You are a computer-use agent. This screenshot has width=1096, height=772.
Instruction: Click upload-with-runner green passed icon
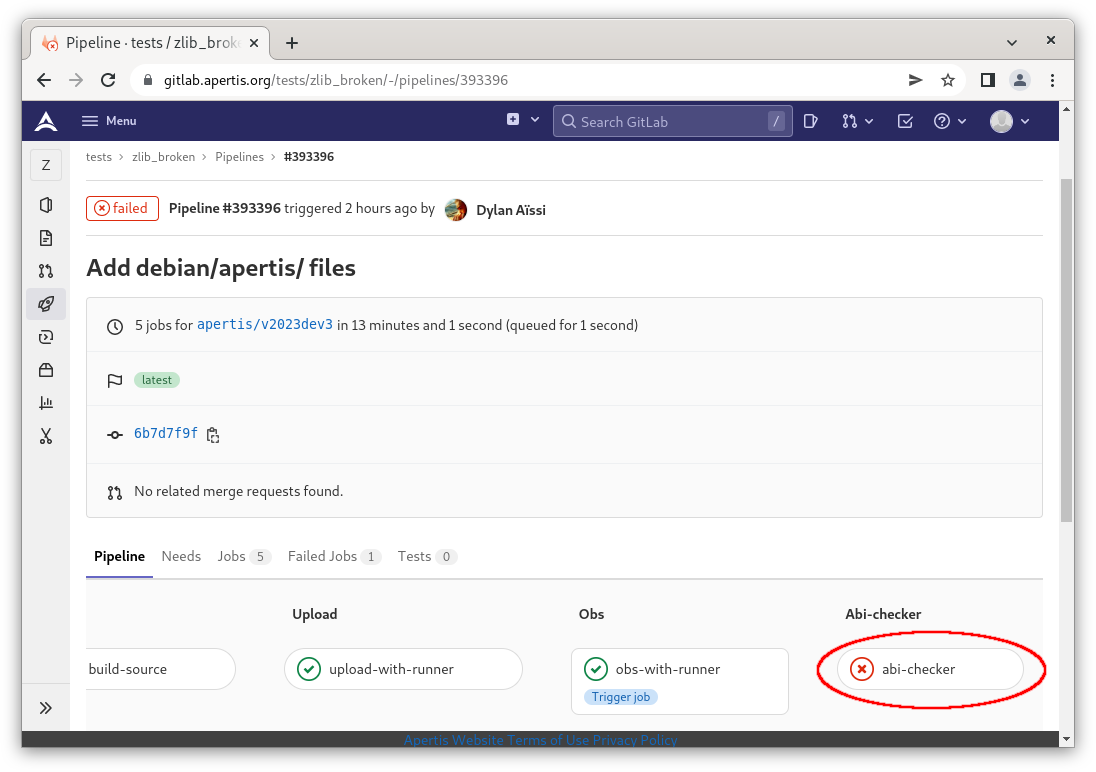[309, 669]
